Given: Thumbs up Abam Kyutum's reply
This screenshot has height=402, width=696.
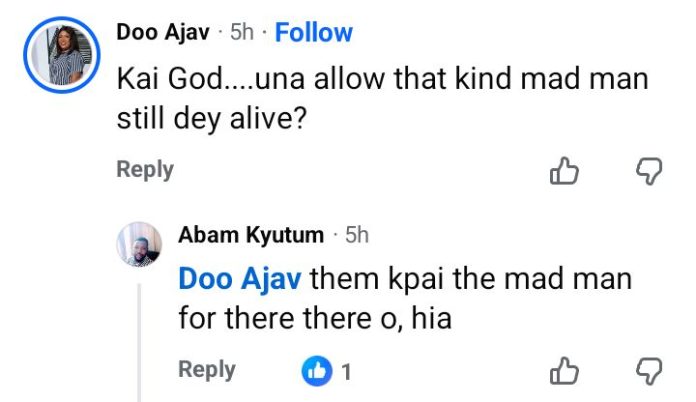Looking at the screenshot, I should (x=565, y=372).
